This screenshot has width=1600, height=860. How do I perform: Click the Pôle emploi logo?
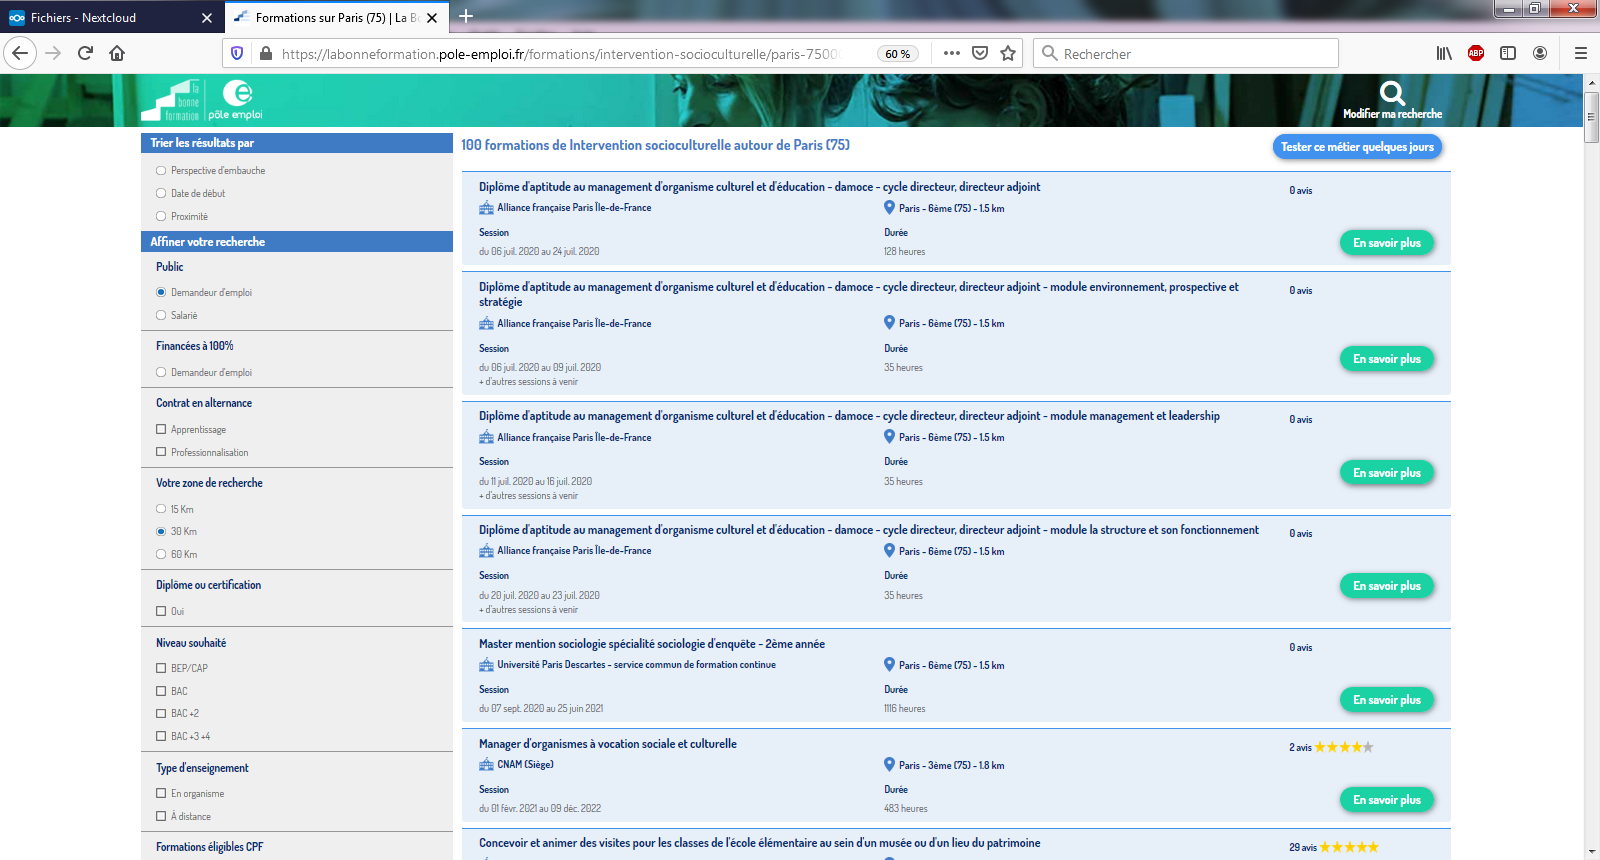[236, 101]
